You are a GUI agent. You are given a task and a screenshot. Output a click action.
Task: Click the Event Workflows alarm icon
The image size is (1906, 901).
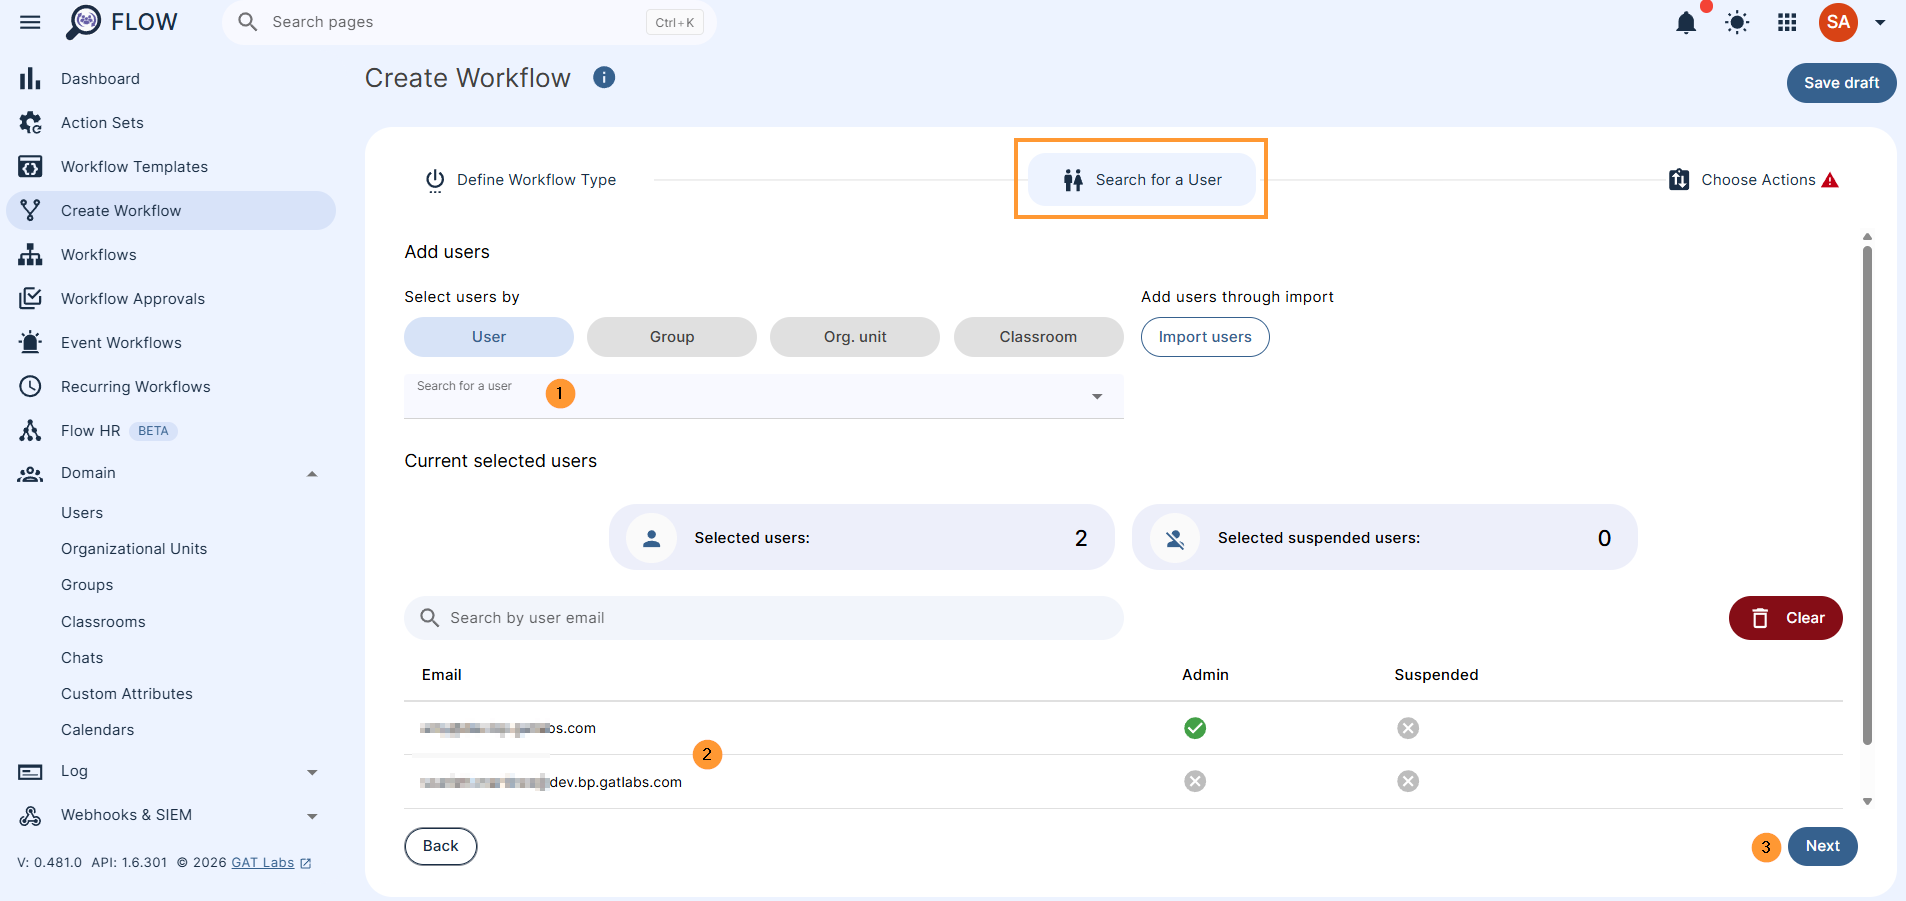pos(30,342)
